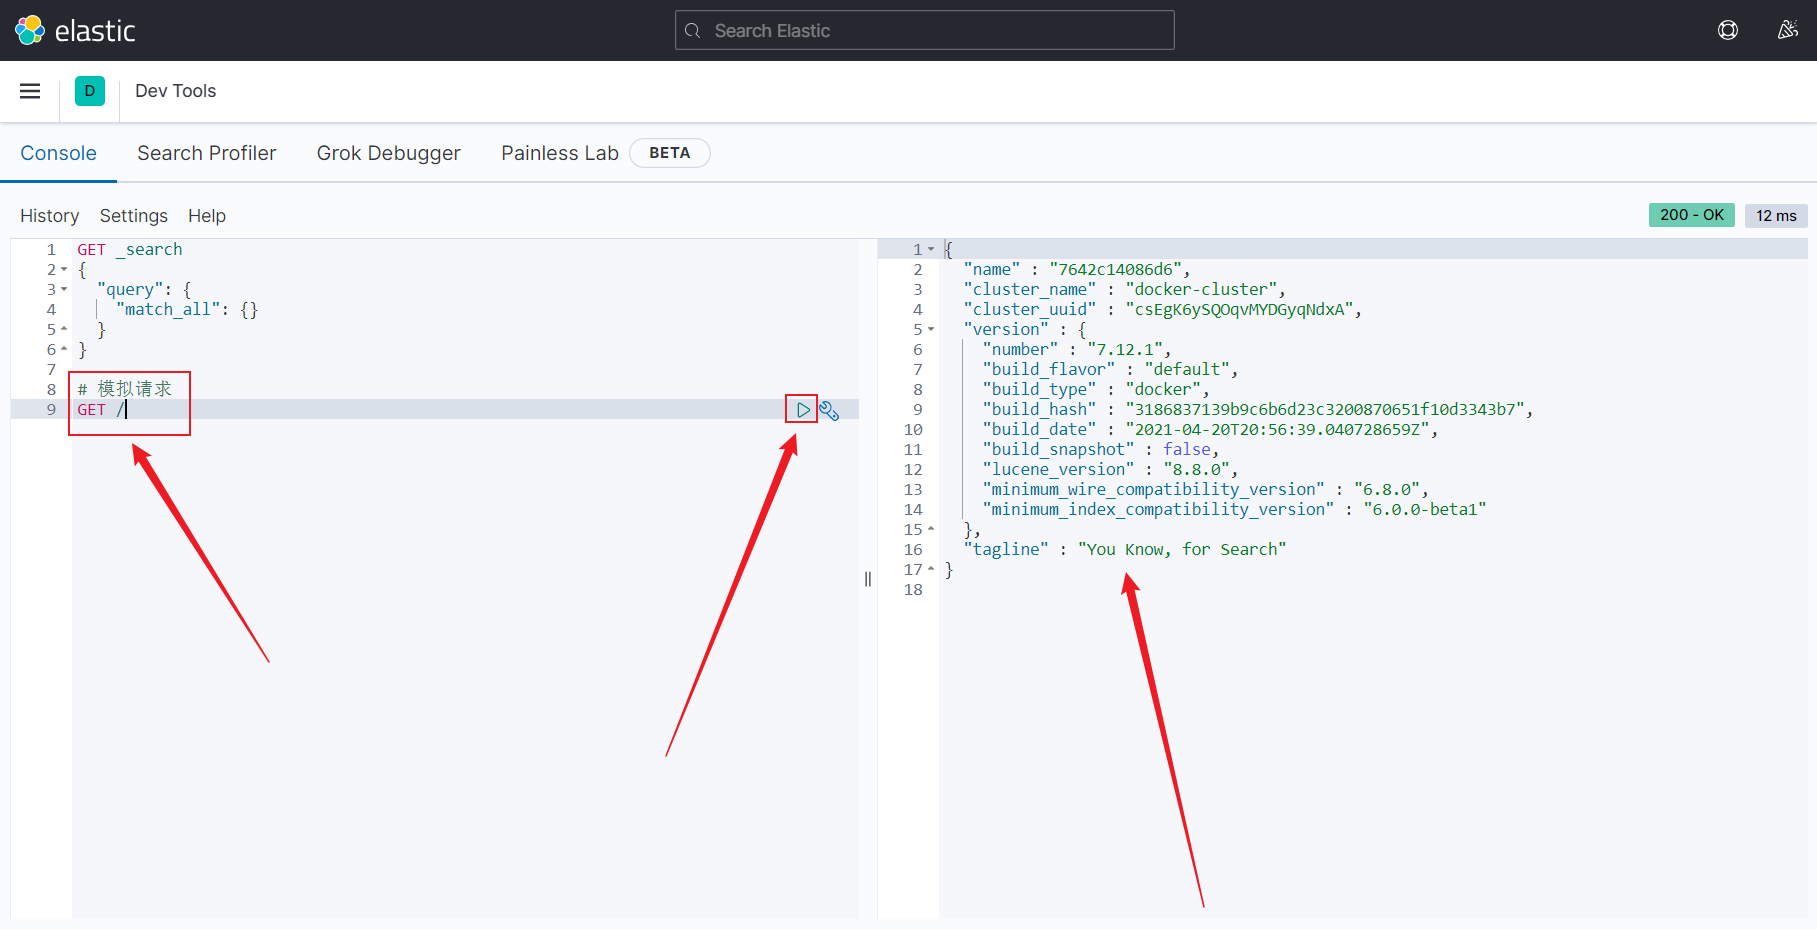Image resolution: width=1817 pixels, height=929 pixels.
Task: Collapse response fold arrow at line 1
Action: pos(931,249)
